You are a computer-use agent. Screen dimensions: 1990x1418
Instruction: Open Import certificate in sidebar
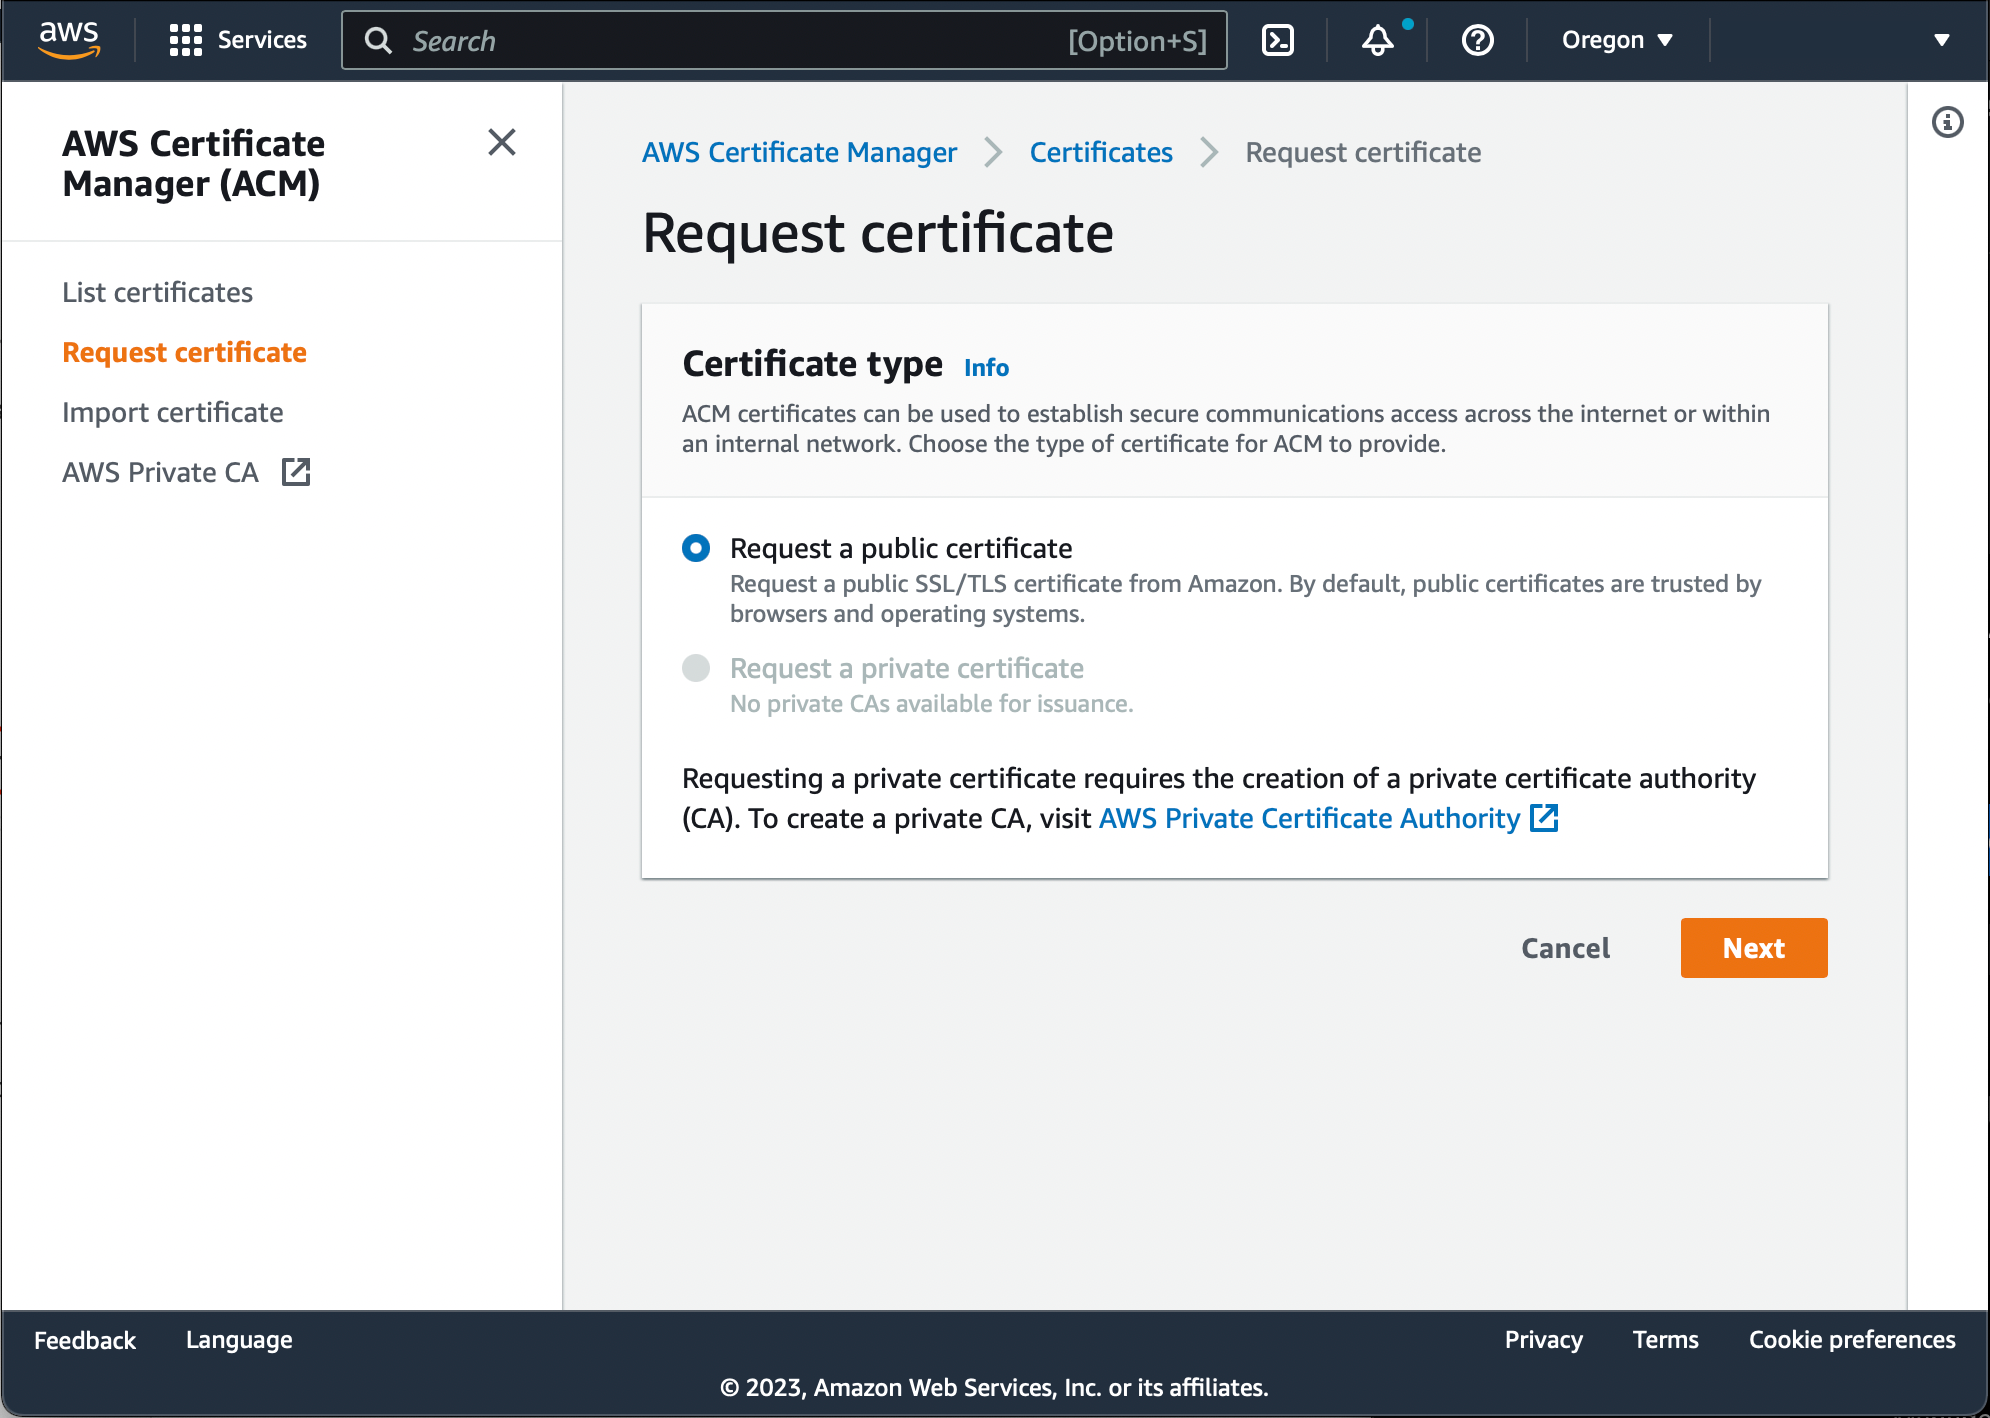tap(173, 412)
